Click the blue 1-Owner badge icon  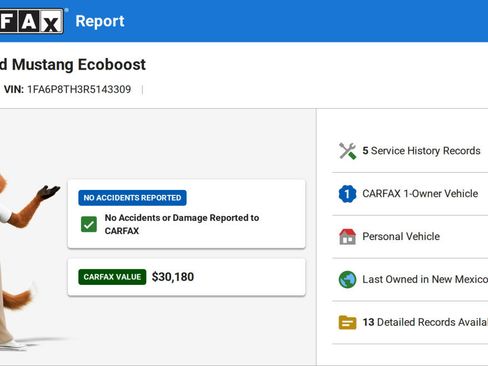(347, 194)
